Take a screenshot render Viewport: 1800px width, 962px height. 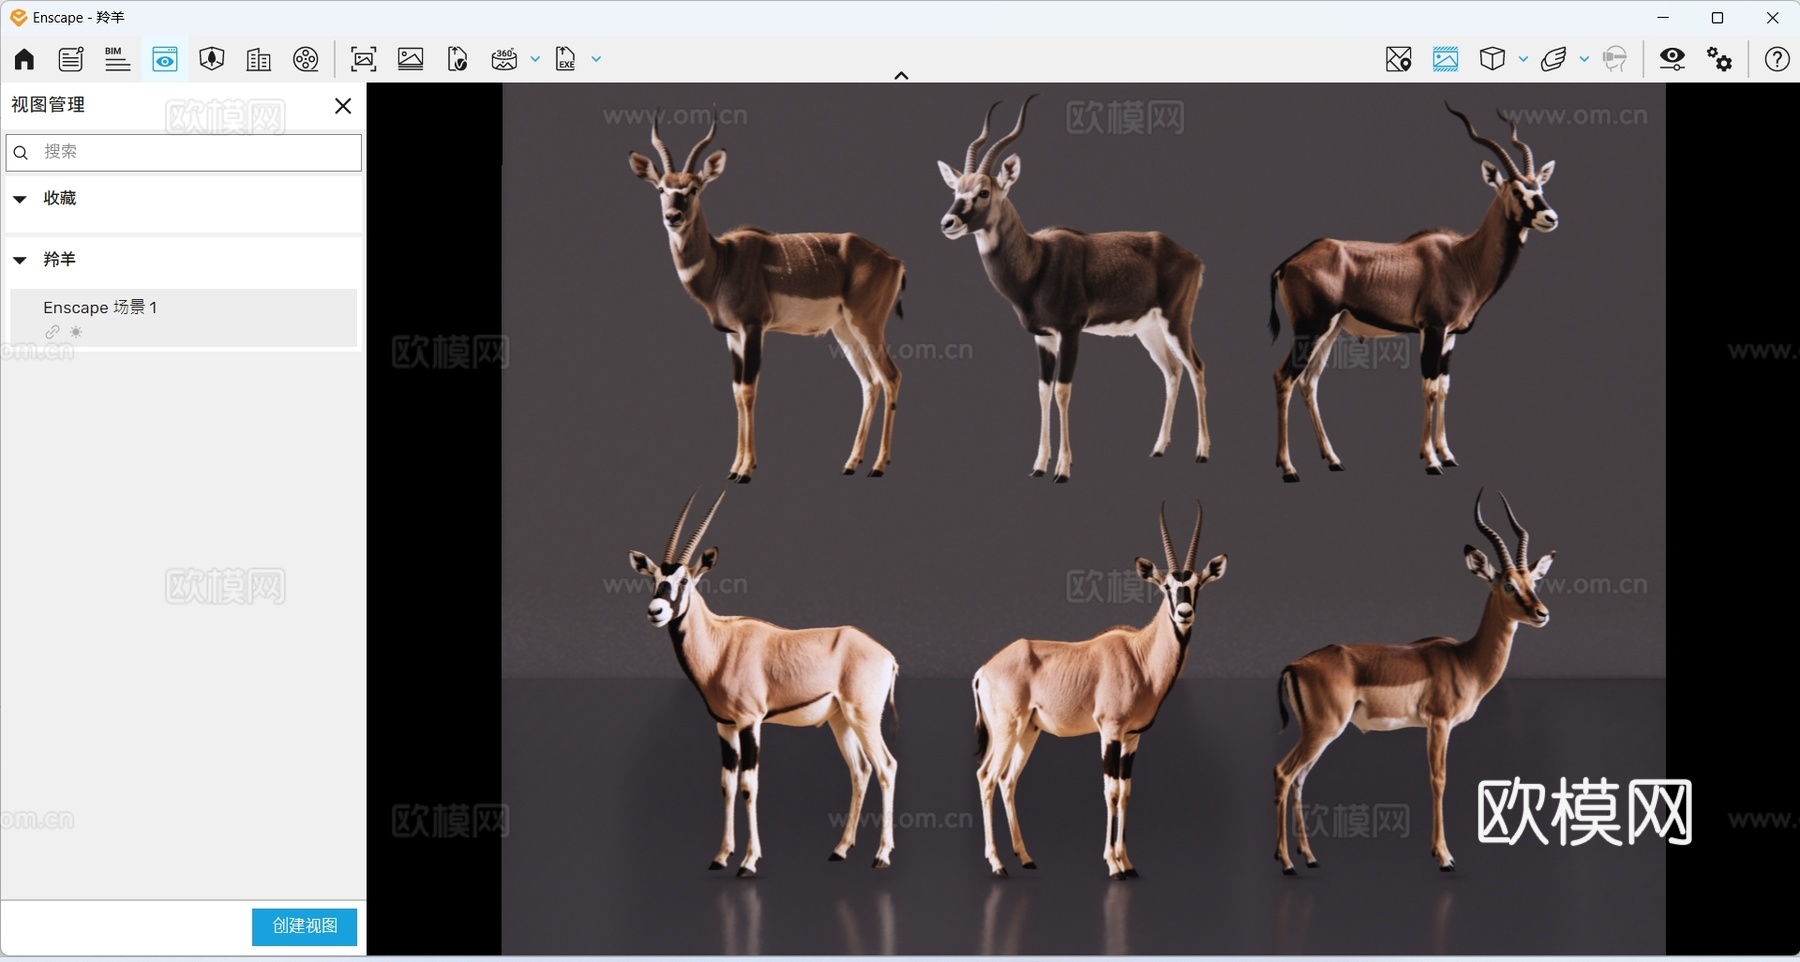click(364, 59)
